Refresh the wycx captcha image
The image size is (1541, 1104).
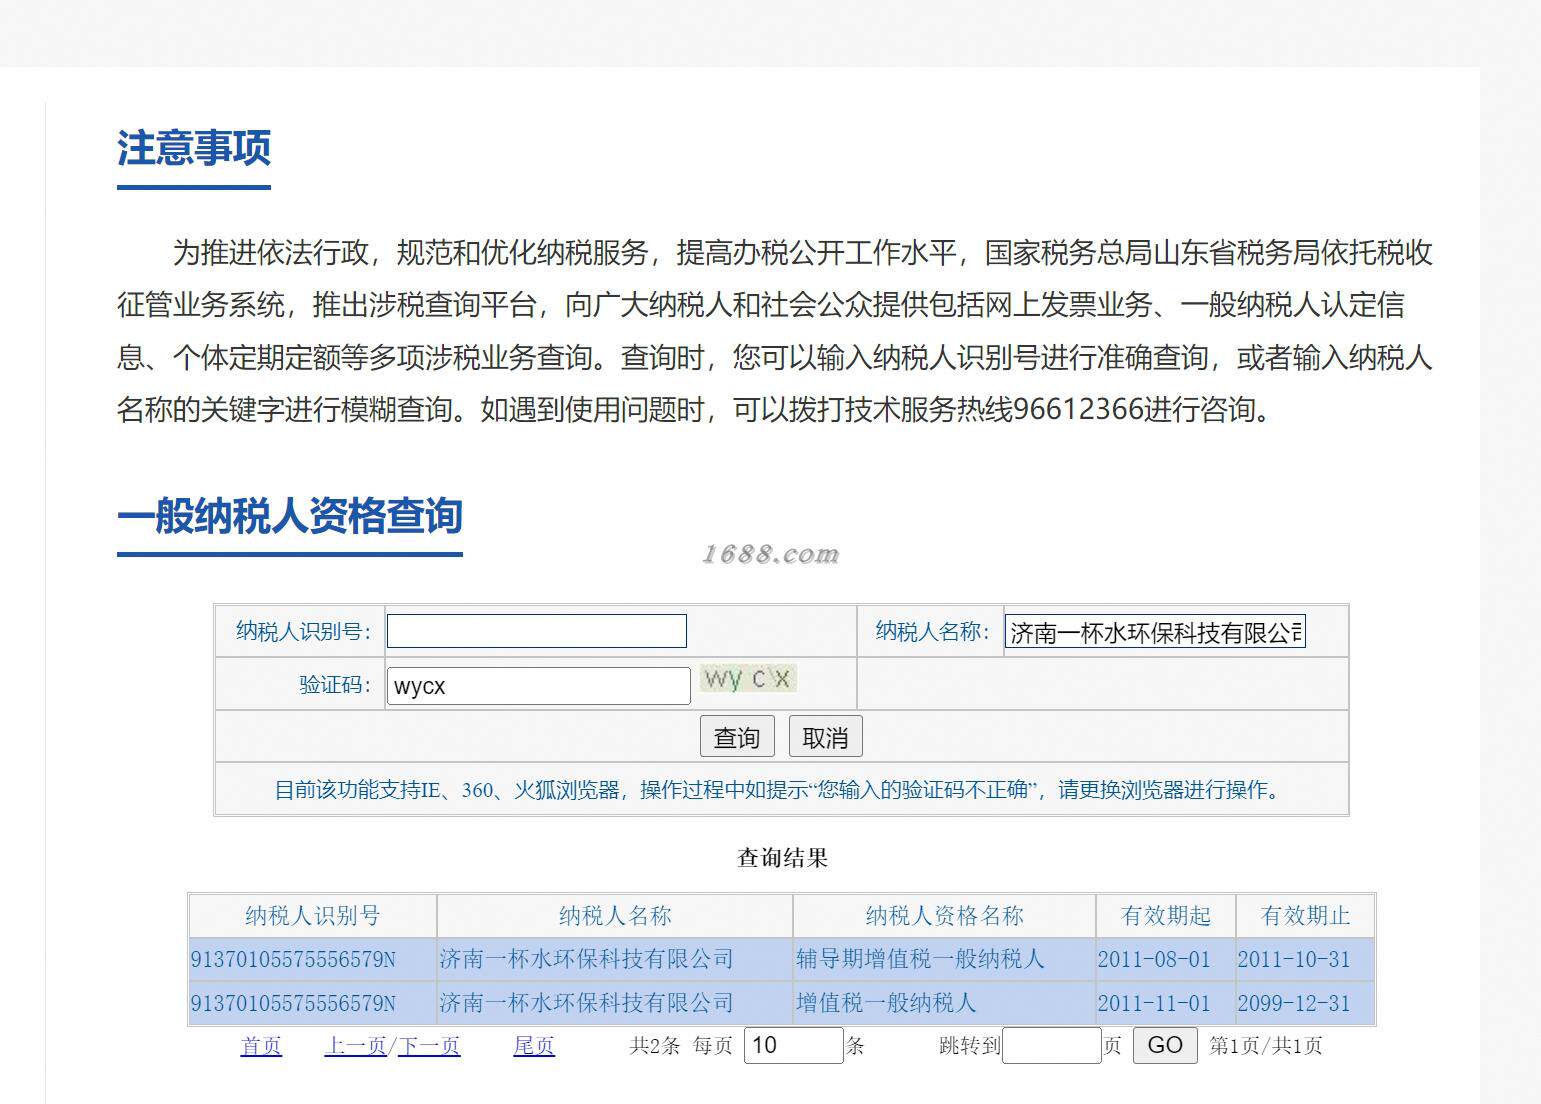pos(748,679)
